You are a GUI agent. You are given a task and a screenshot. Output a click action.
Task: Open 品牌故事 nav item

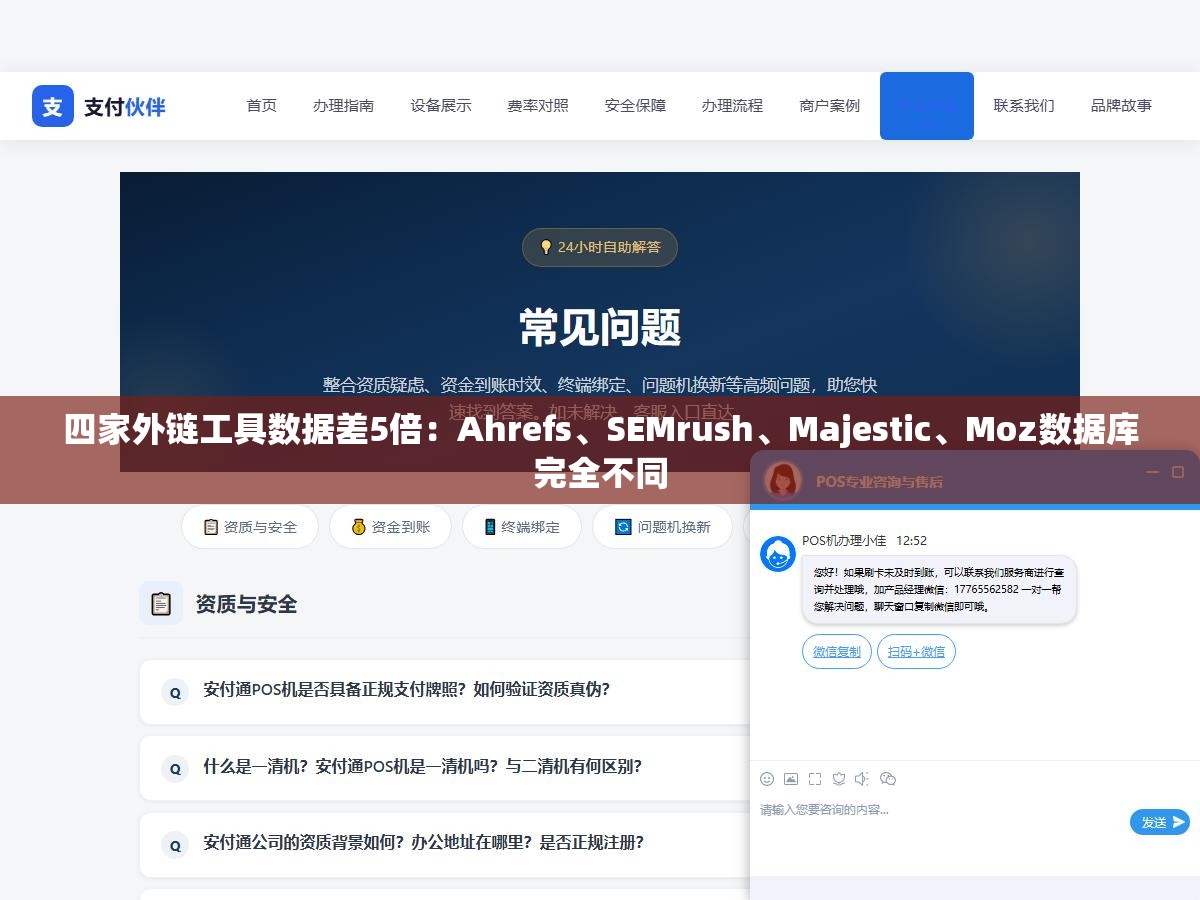1121,105
